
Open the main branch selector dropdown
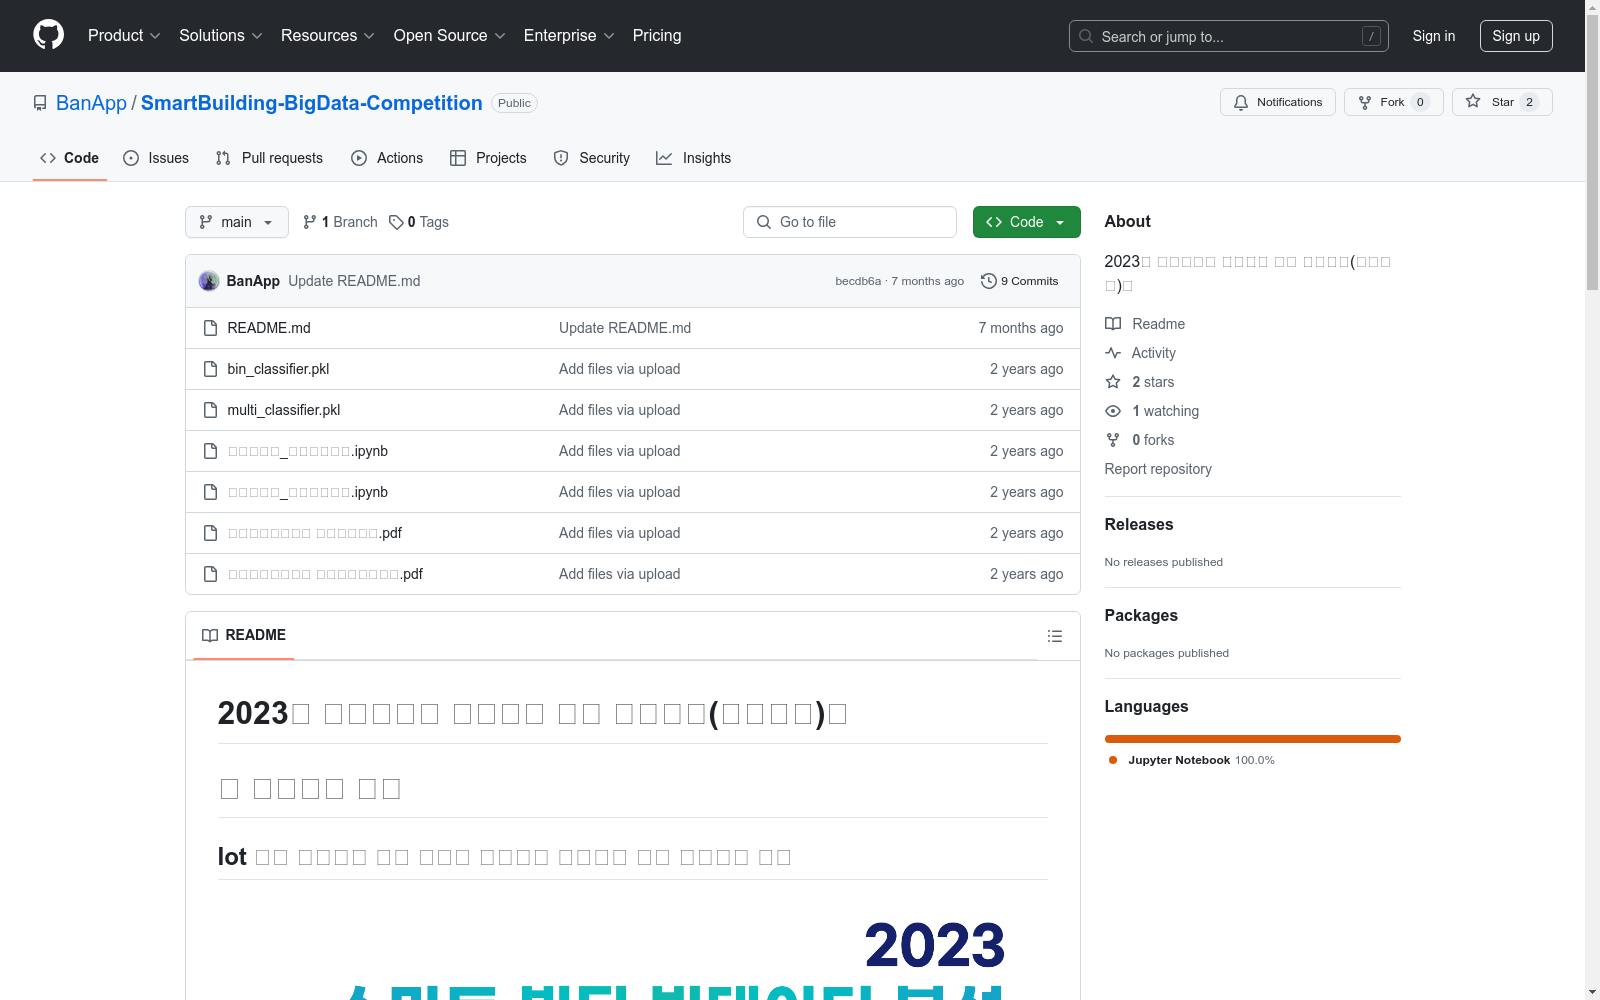tap(237, 222)
